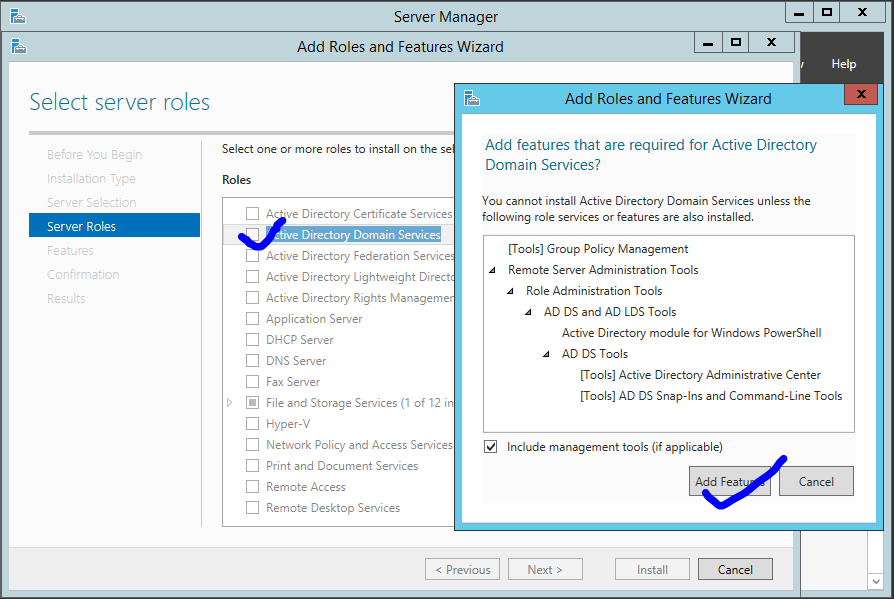Check Active Directory Lightweight Directory role
The width and height of the screenshot is (894, 599).
252,276
